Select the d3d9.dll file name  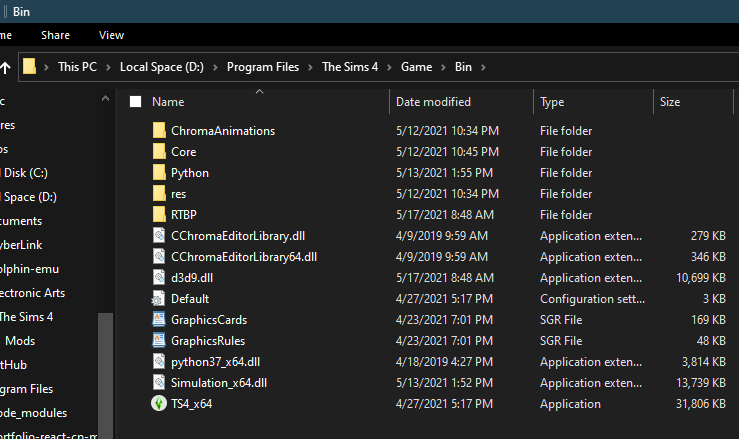coord(192,278)
